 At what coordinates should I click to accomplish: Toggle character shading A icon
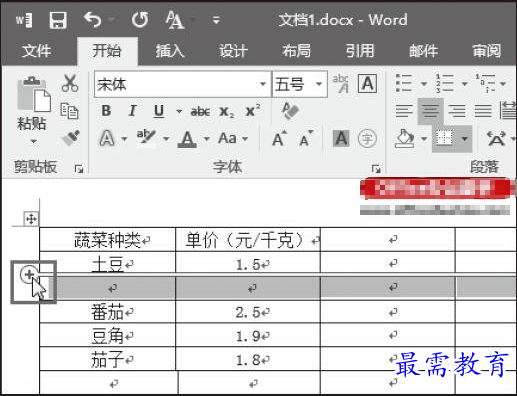tap(341, 138)
